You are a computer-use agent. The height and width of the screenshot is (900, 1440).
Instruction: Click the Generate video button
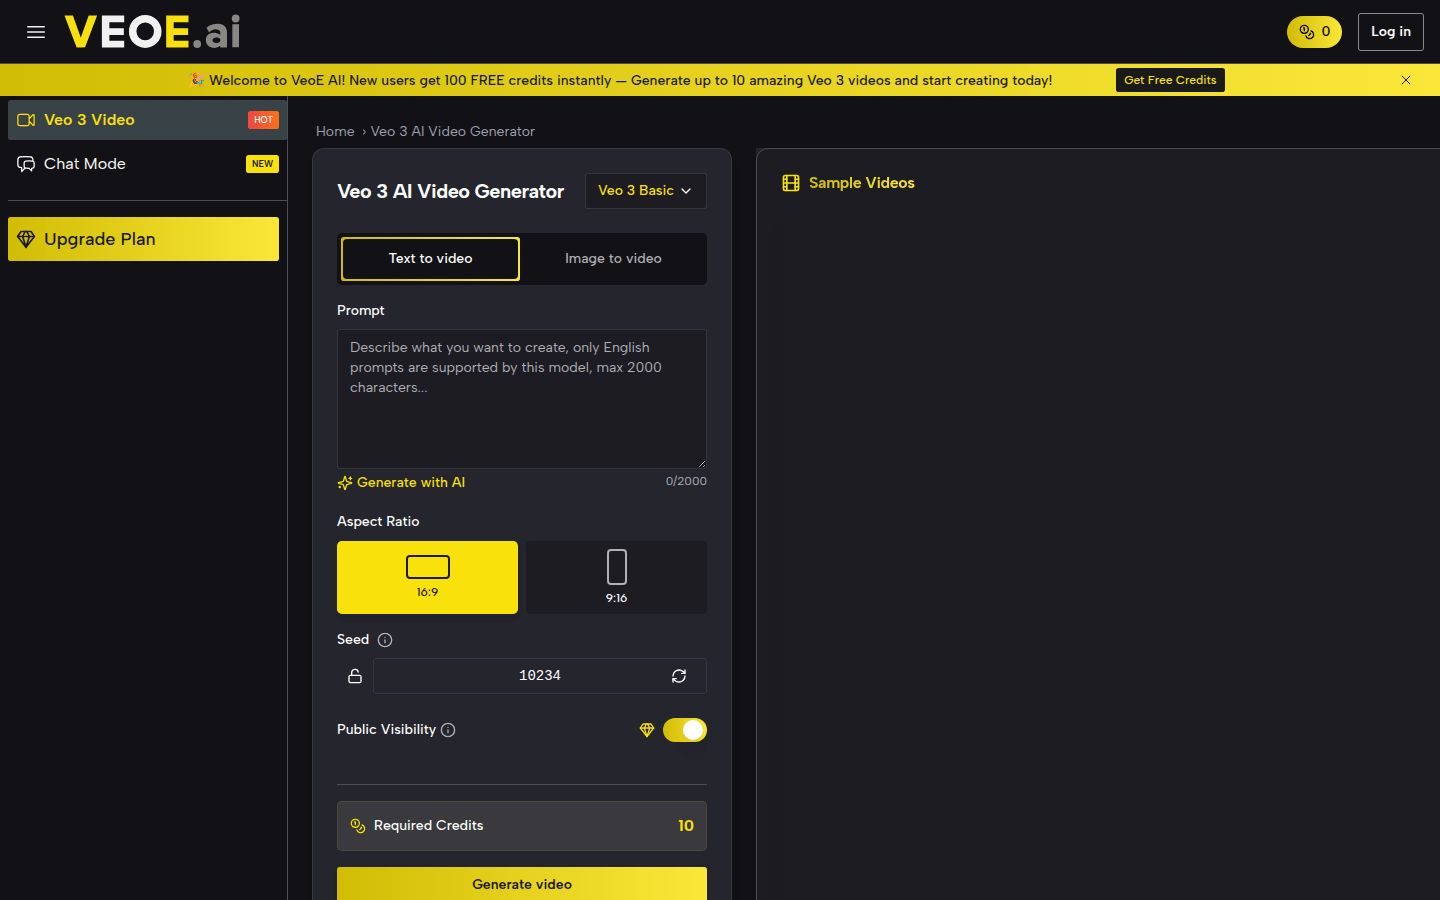point(521,884)
